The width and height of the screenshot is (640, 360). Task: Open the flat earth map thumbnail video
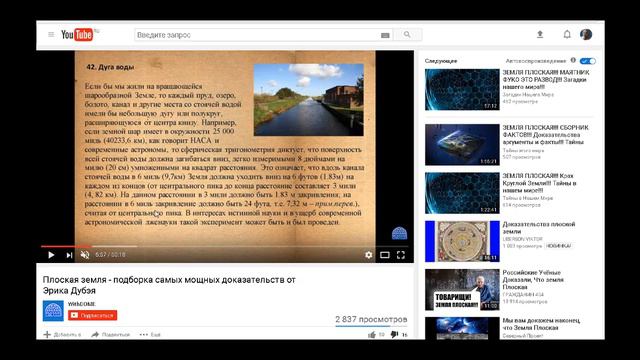click(462, 241)
